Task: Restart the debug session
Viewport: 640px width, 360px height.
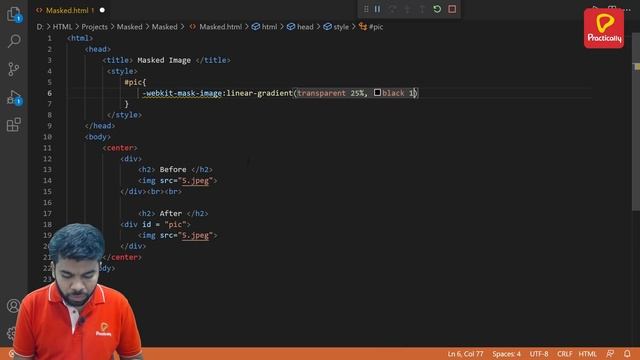Action: [x=437, y=9]
